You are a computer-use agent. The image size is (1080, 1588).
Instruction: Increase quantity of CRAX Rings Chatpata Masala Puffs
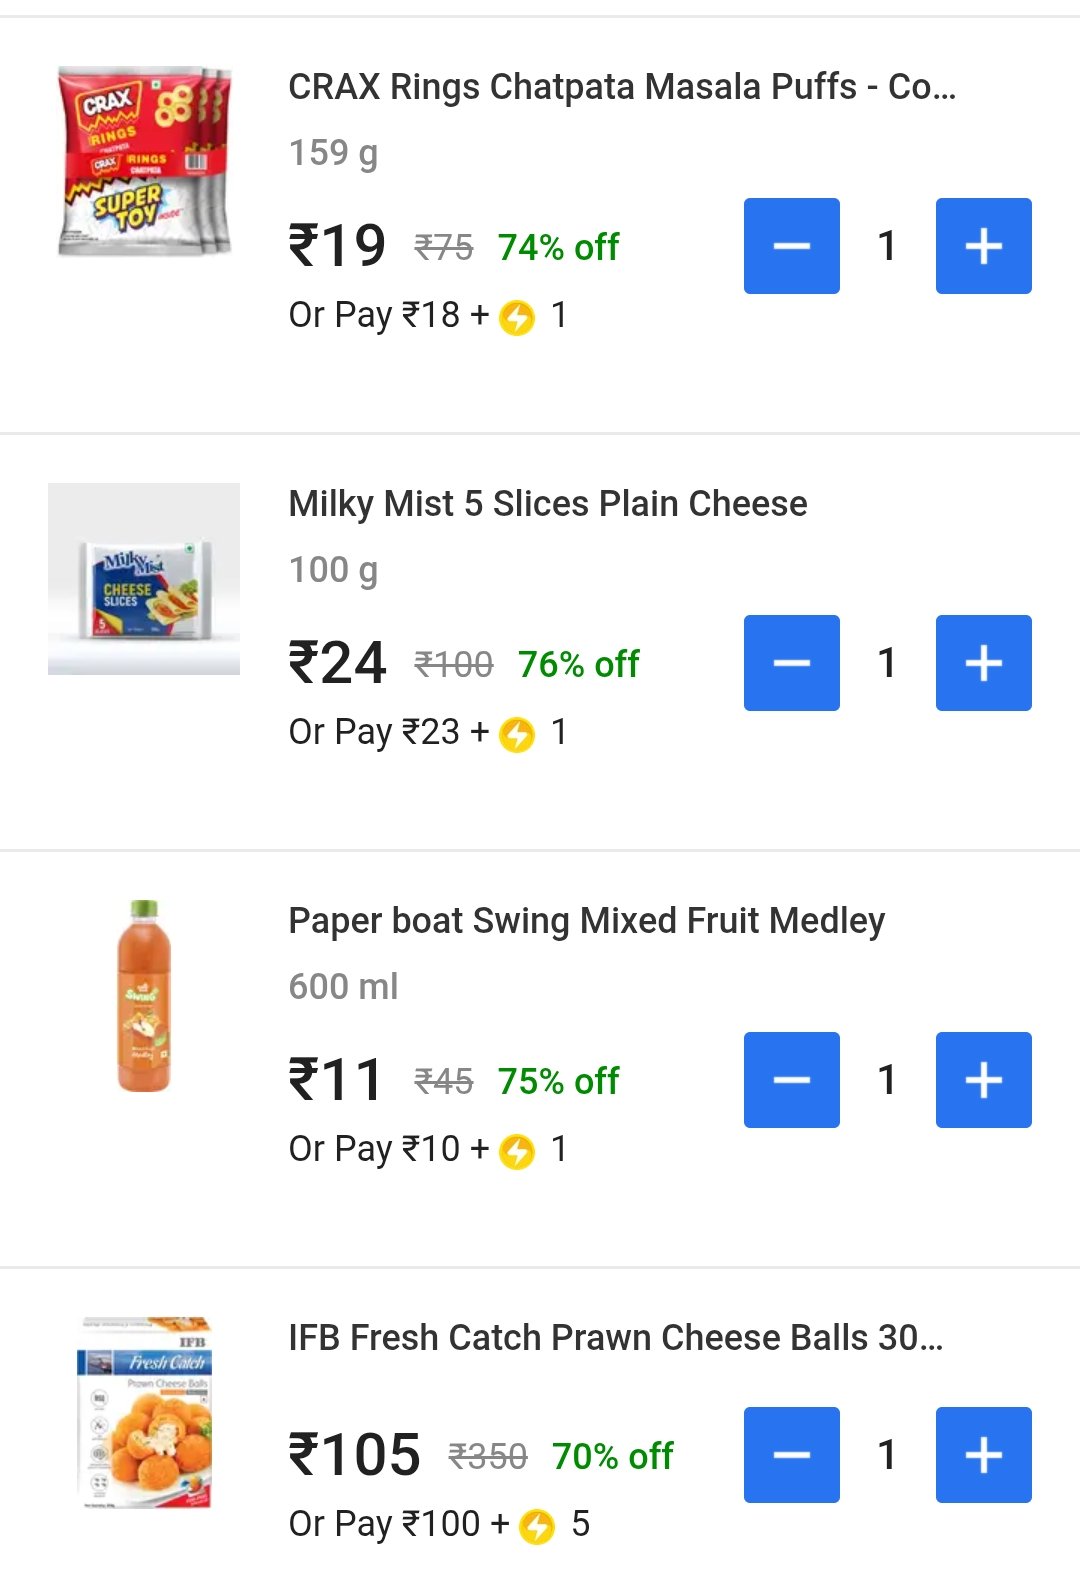983,246
